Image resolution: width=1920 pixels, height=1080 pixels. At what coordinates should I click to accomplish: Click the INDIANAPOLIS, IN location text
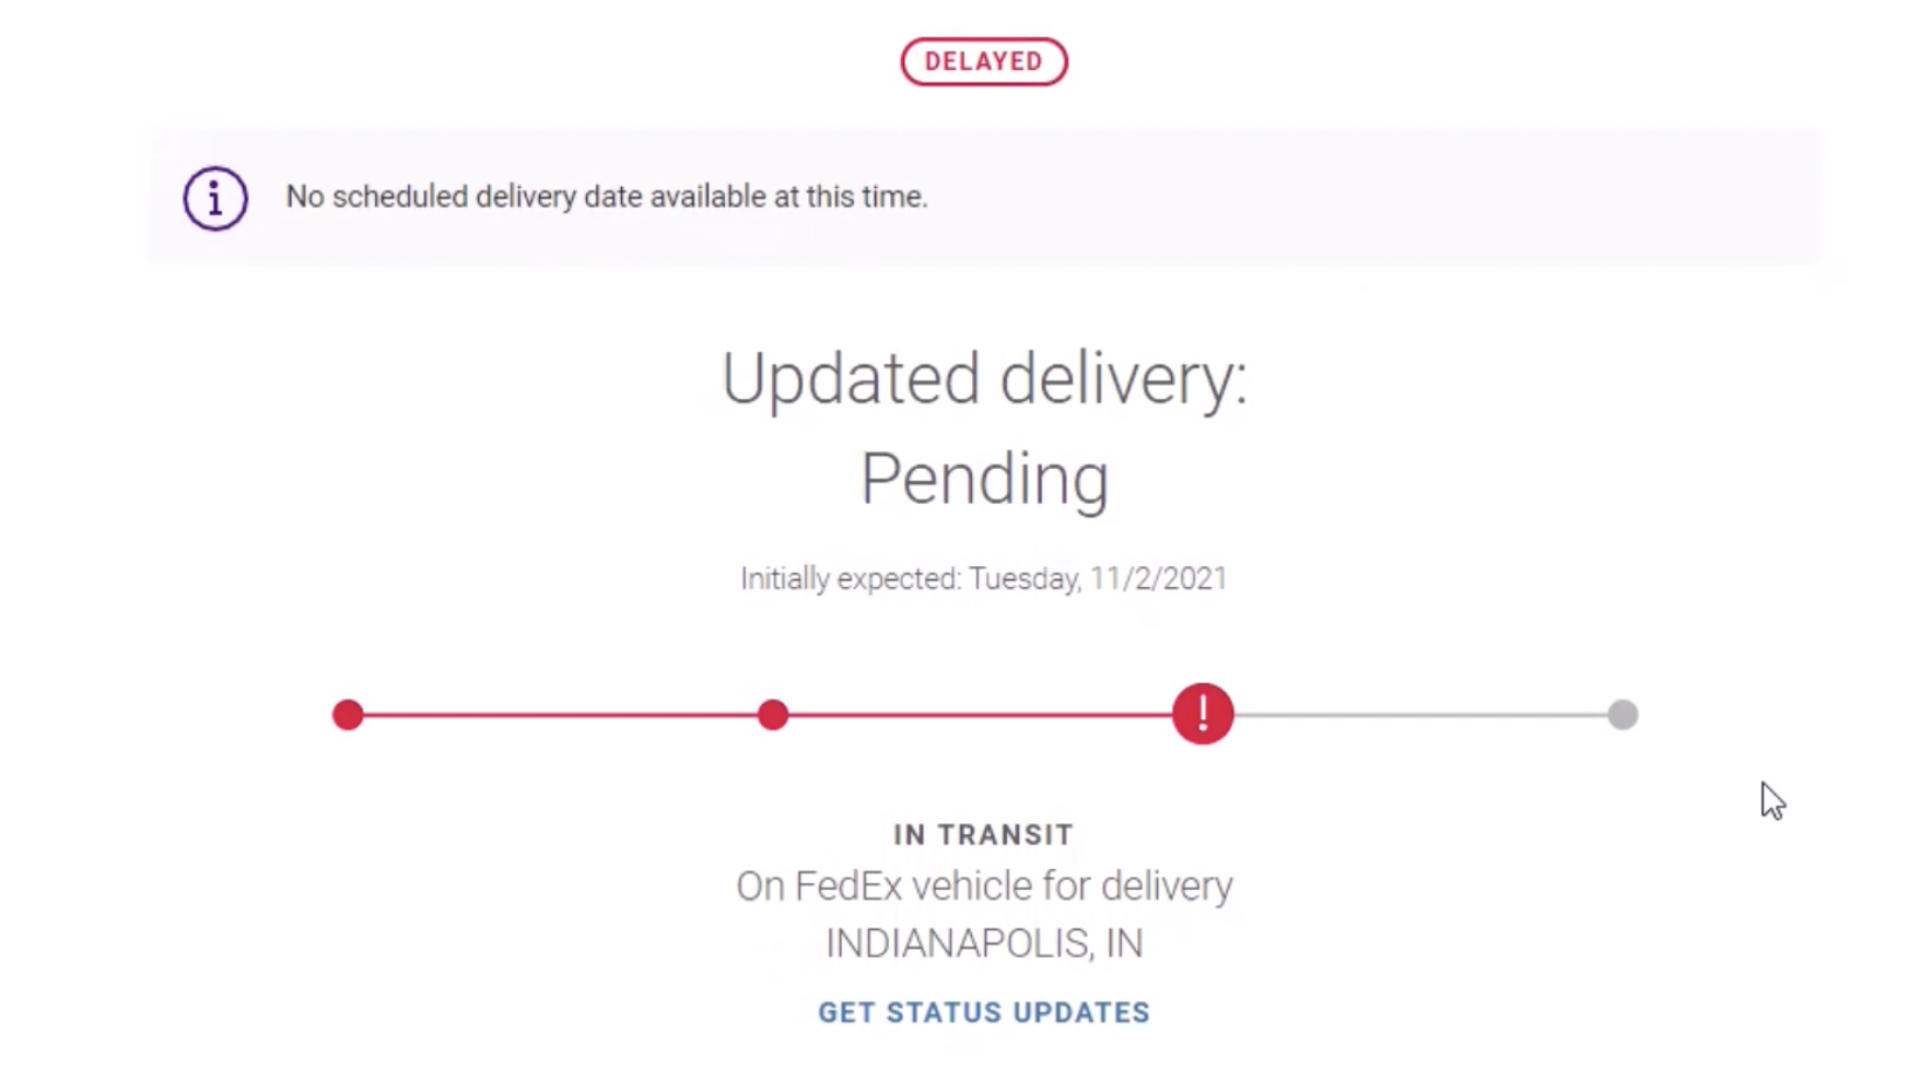pos(984,944)
